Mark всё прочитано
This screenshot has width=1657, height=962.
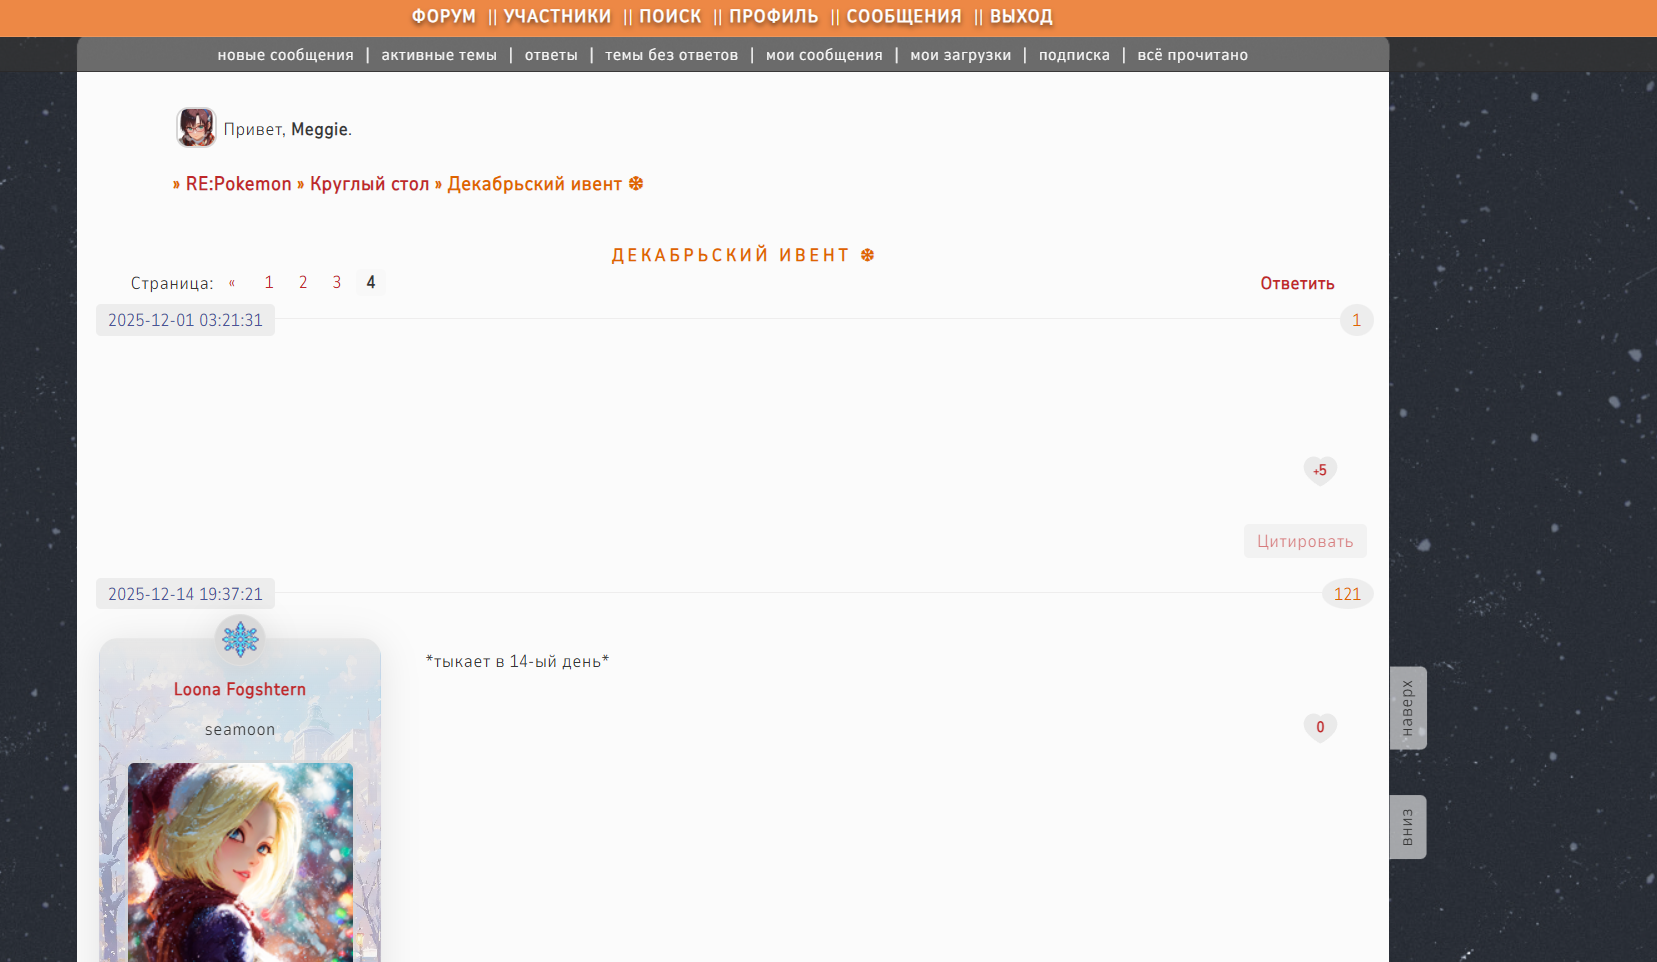click(x=1193, y=55)
